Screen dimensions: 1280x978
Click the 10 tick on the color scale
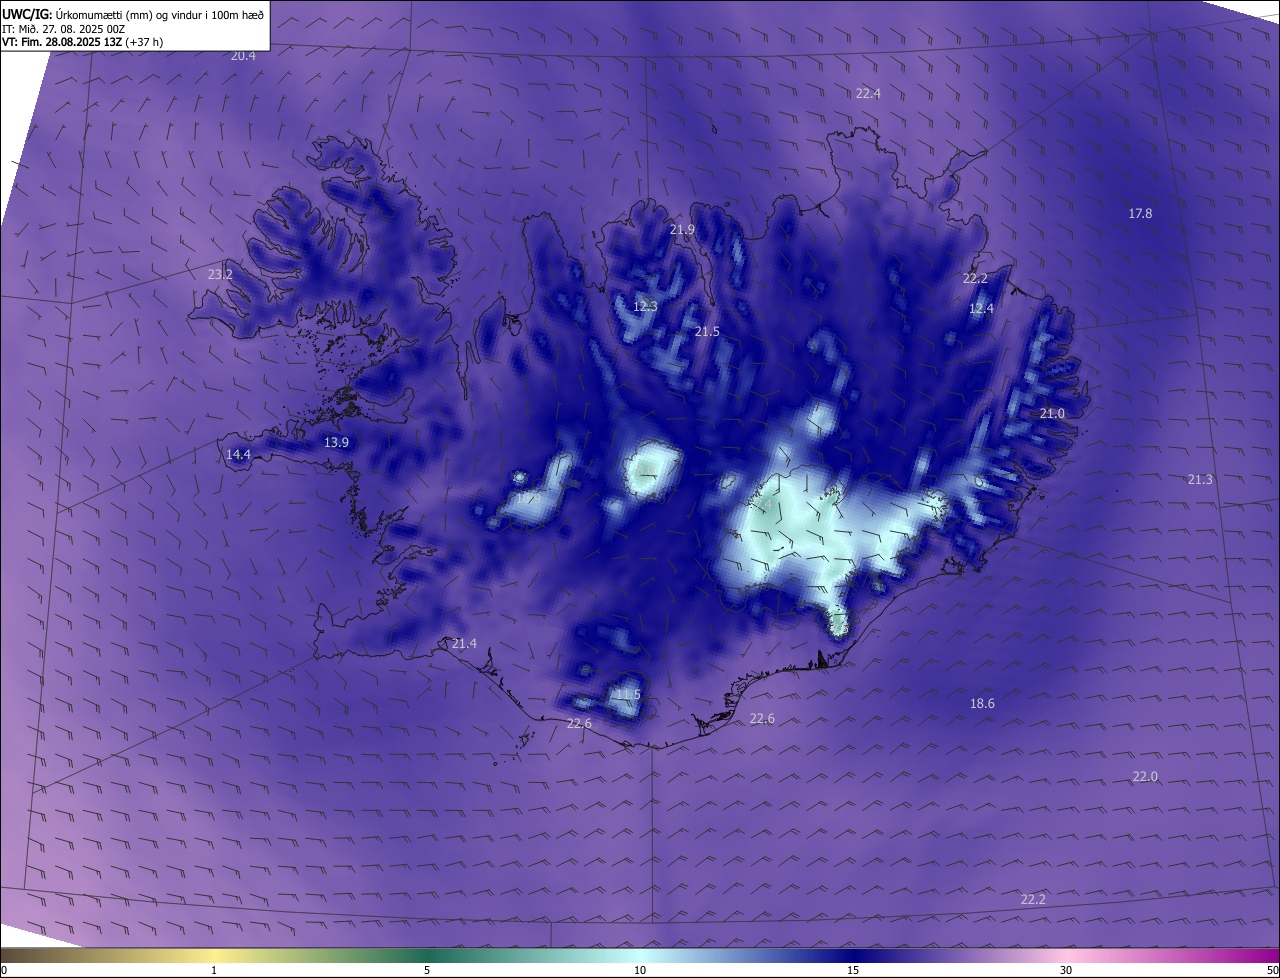point(640,970)
